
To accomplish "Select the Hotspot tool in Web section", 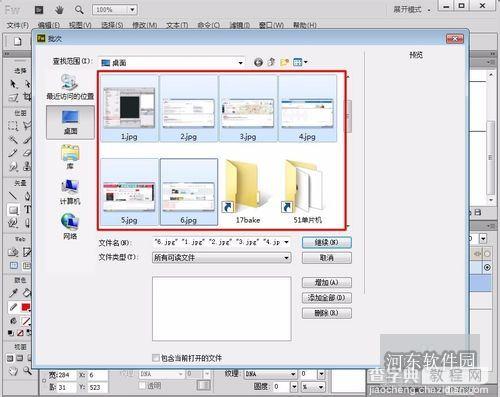I will pos(13,252).
